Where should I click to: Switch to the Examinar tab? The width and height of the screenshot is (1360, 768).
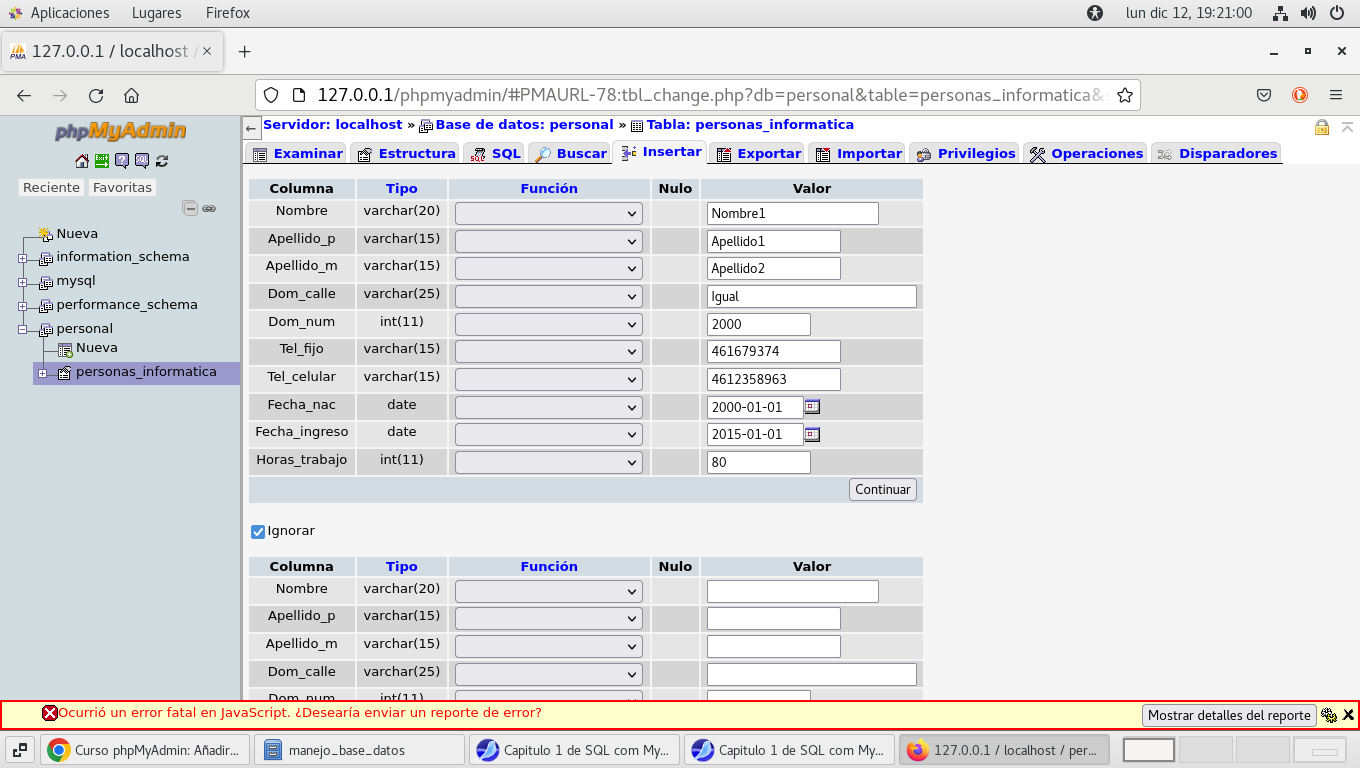coord(297,154)
